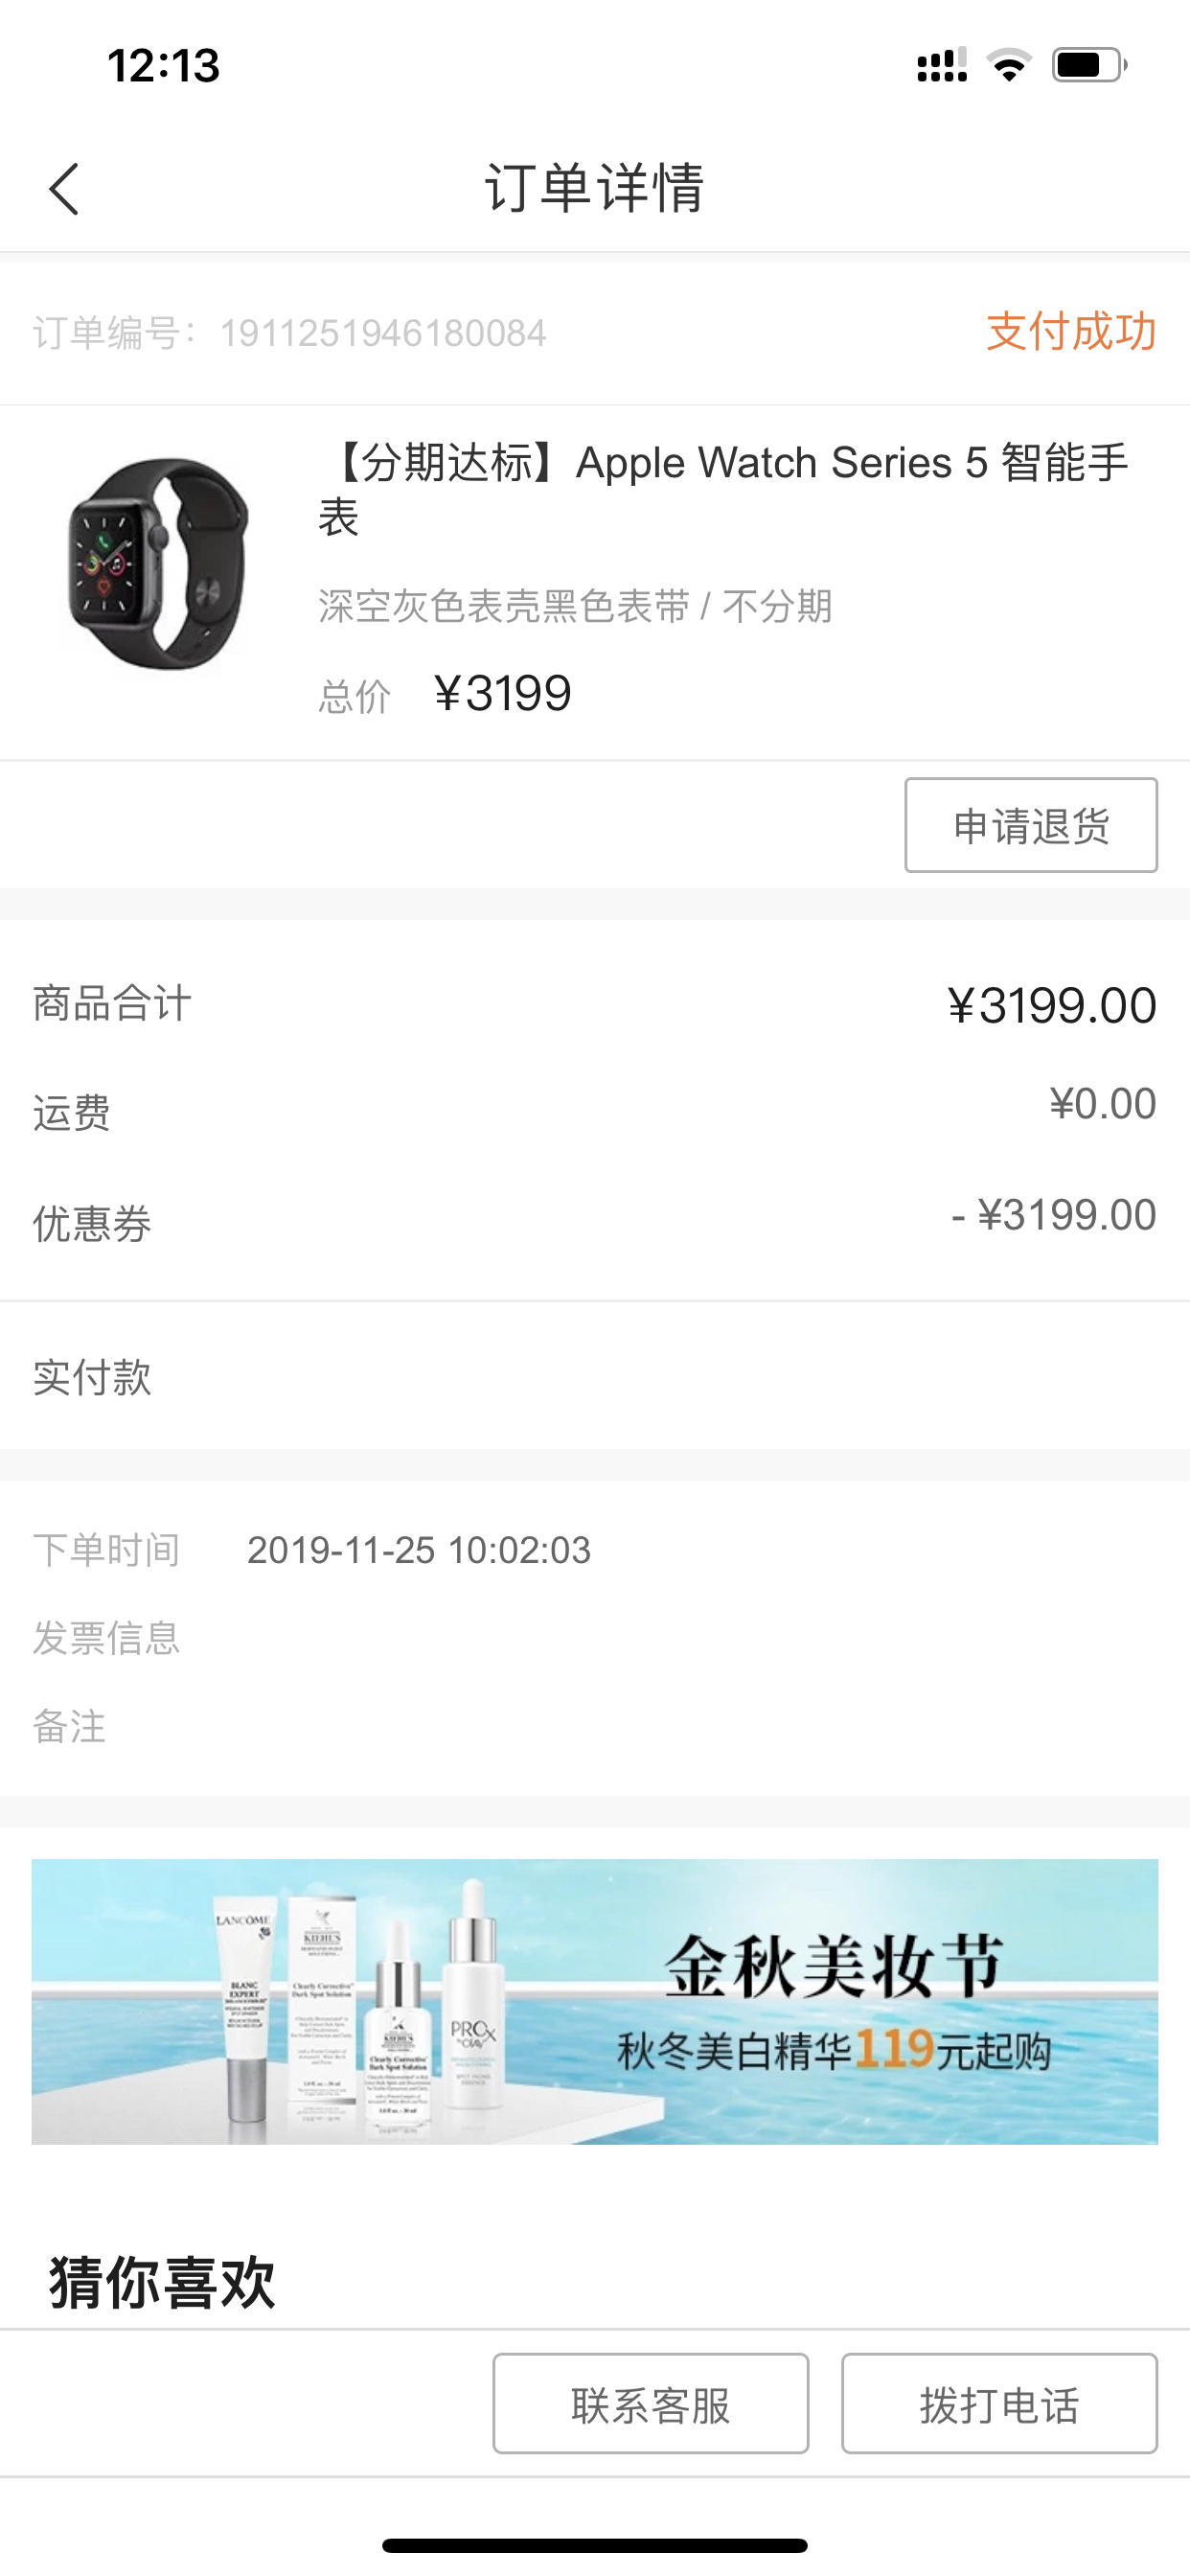
Task: Open the 金秋美妆节 promotional banner
Action: click(595, 2001)
